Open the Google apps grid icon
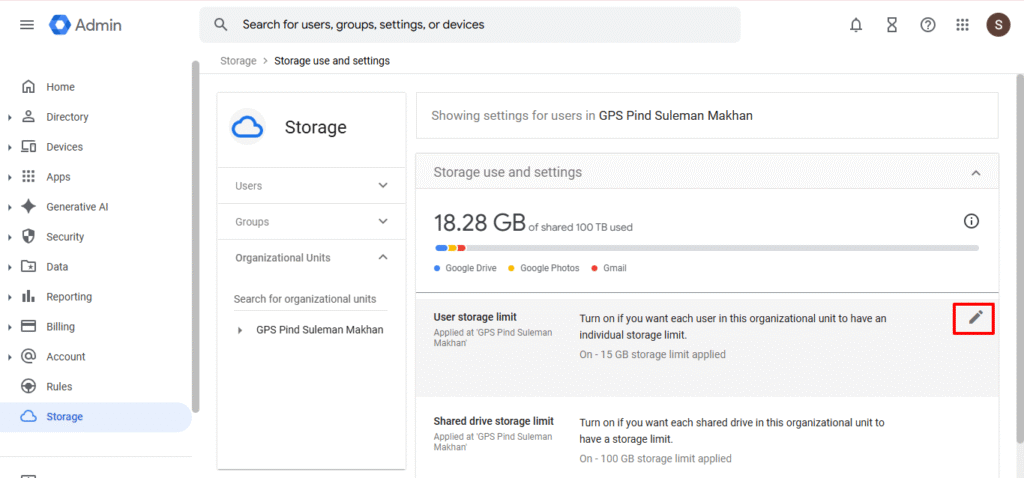Screen dimensions: 1024x478 (x=962, y=25)
